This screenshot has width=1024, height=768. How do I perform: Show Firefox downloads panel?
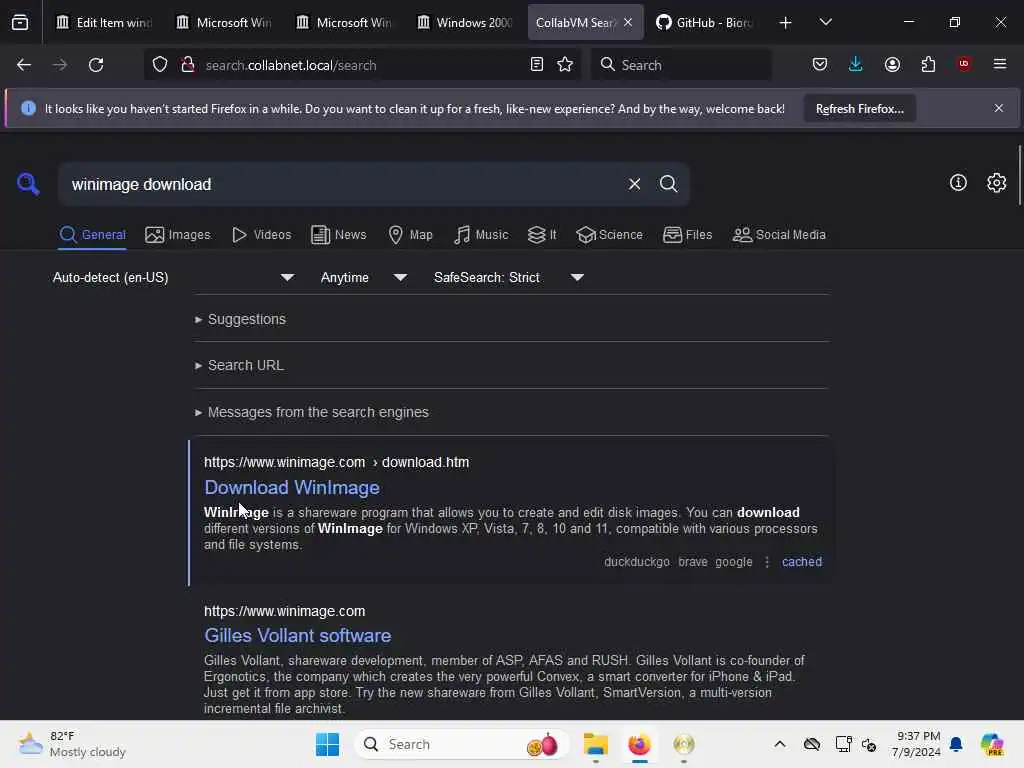[856, 64]
